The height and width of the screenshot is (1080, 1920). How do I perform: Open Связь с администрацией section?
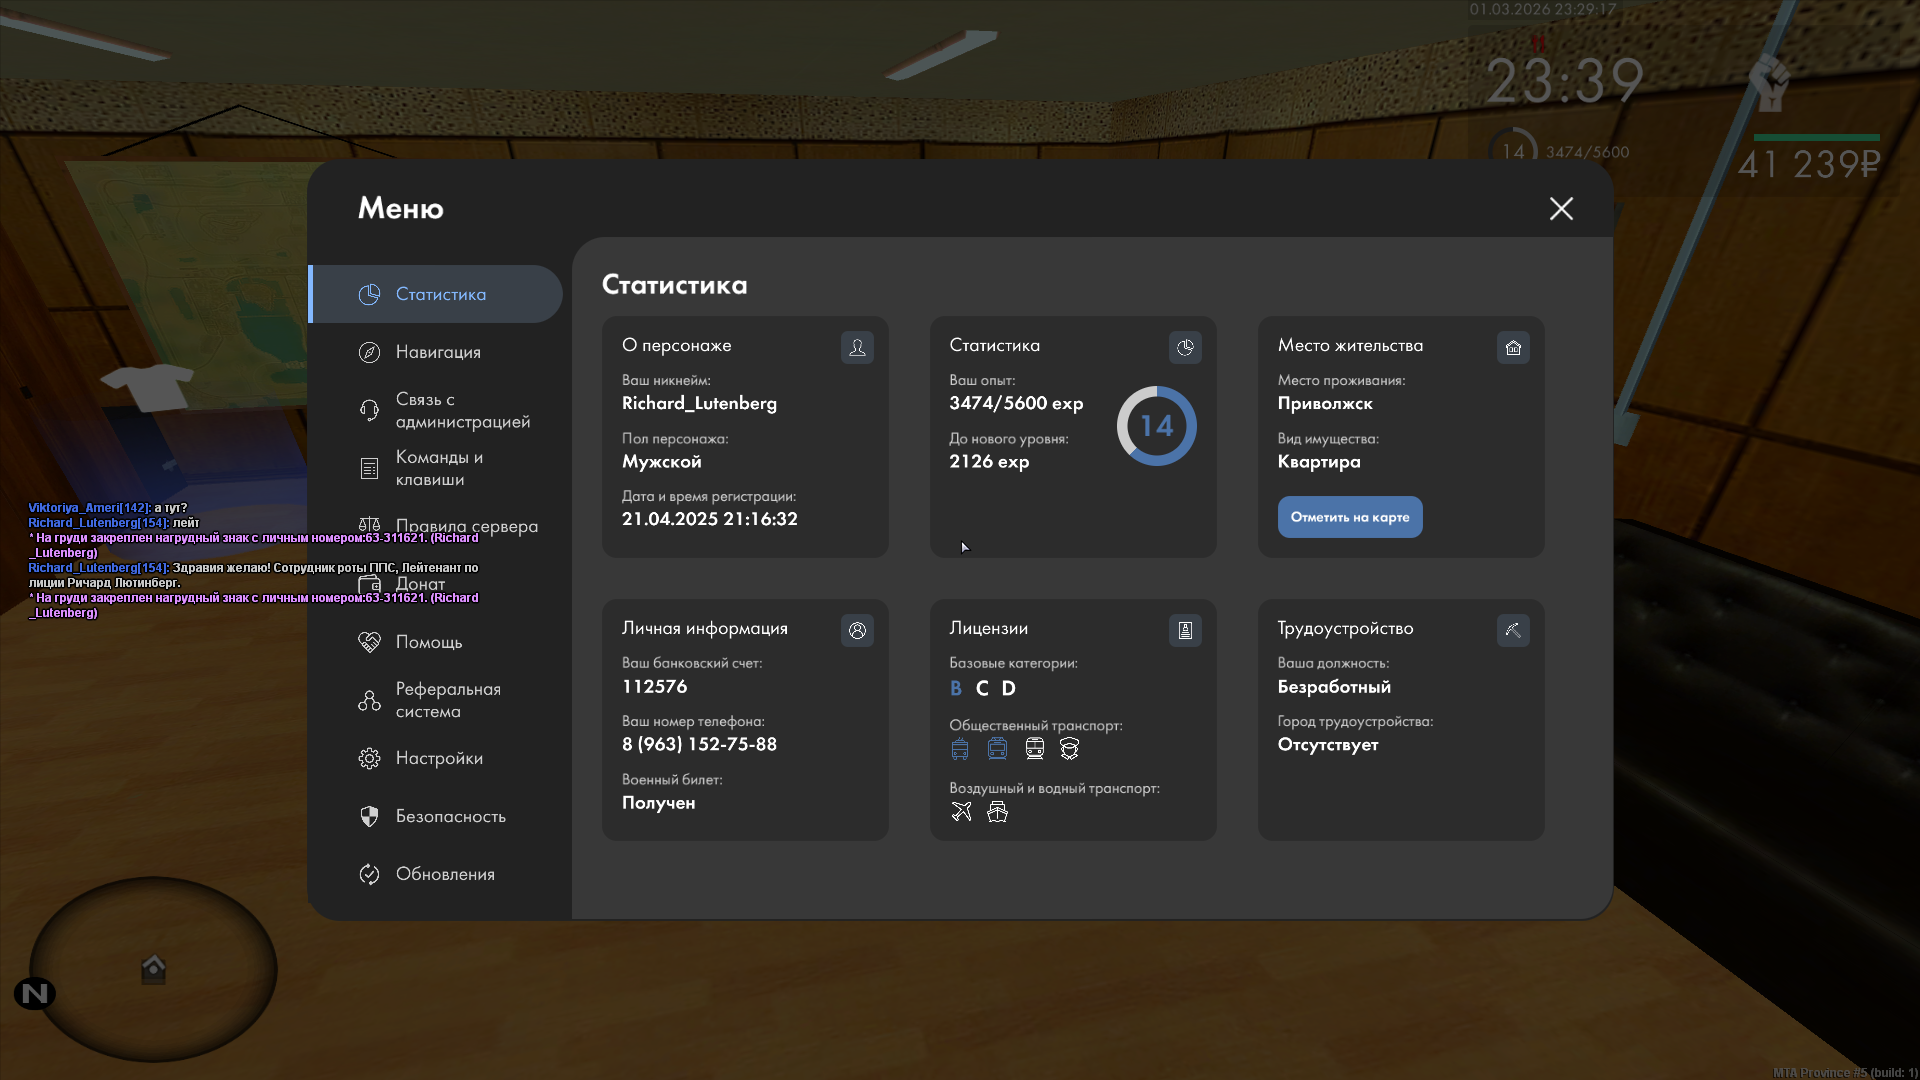click(462, 410)
